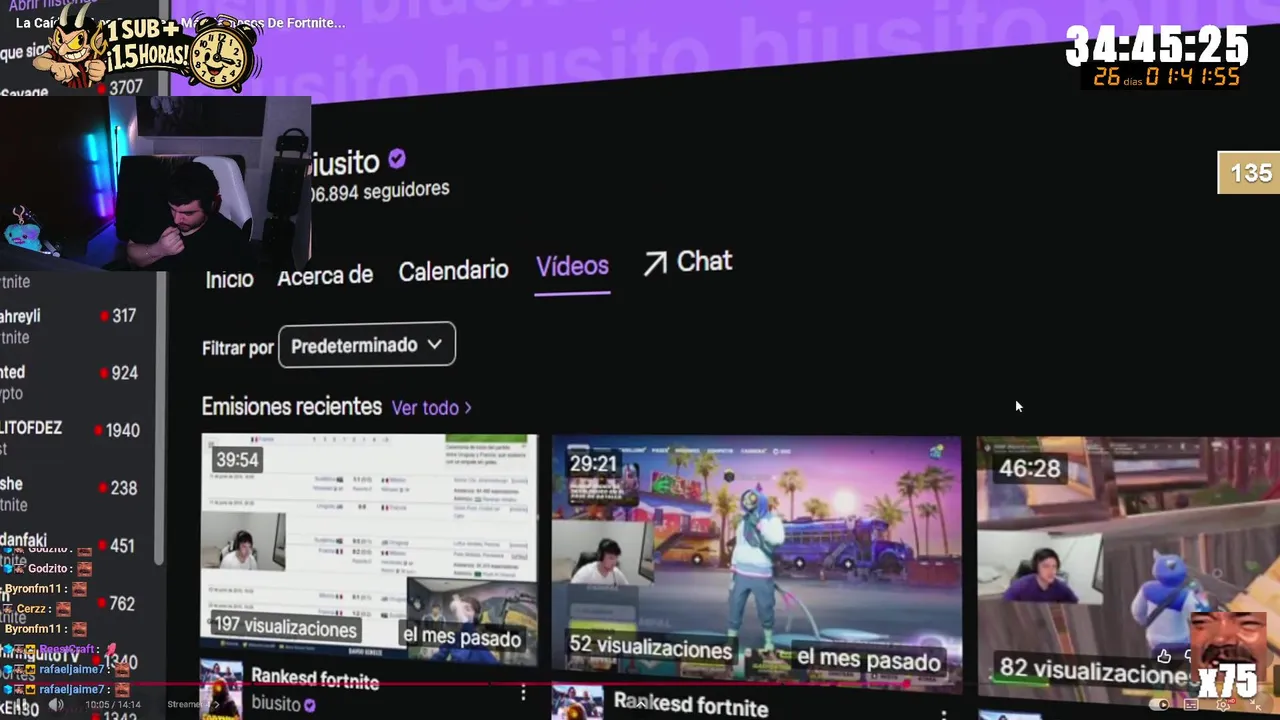Click 'Rankesd fortnite' title under the 29:21 video

690,704
